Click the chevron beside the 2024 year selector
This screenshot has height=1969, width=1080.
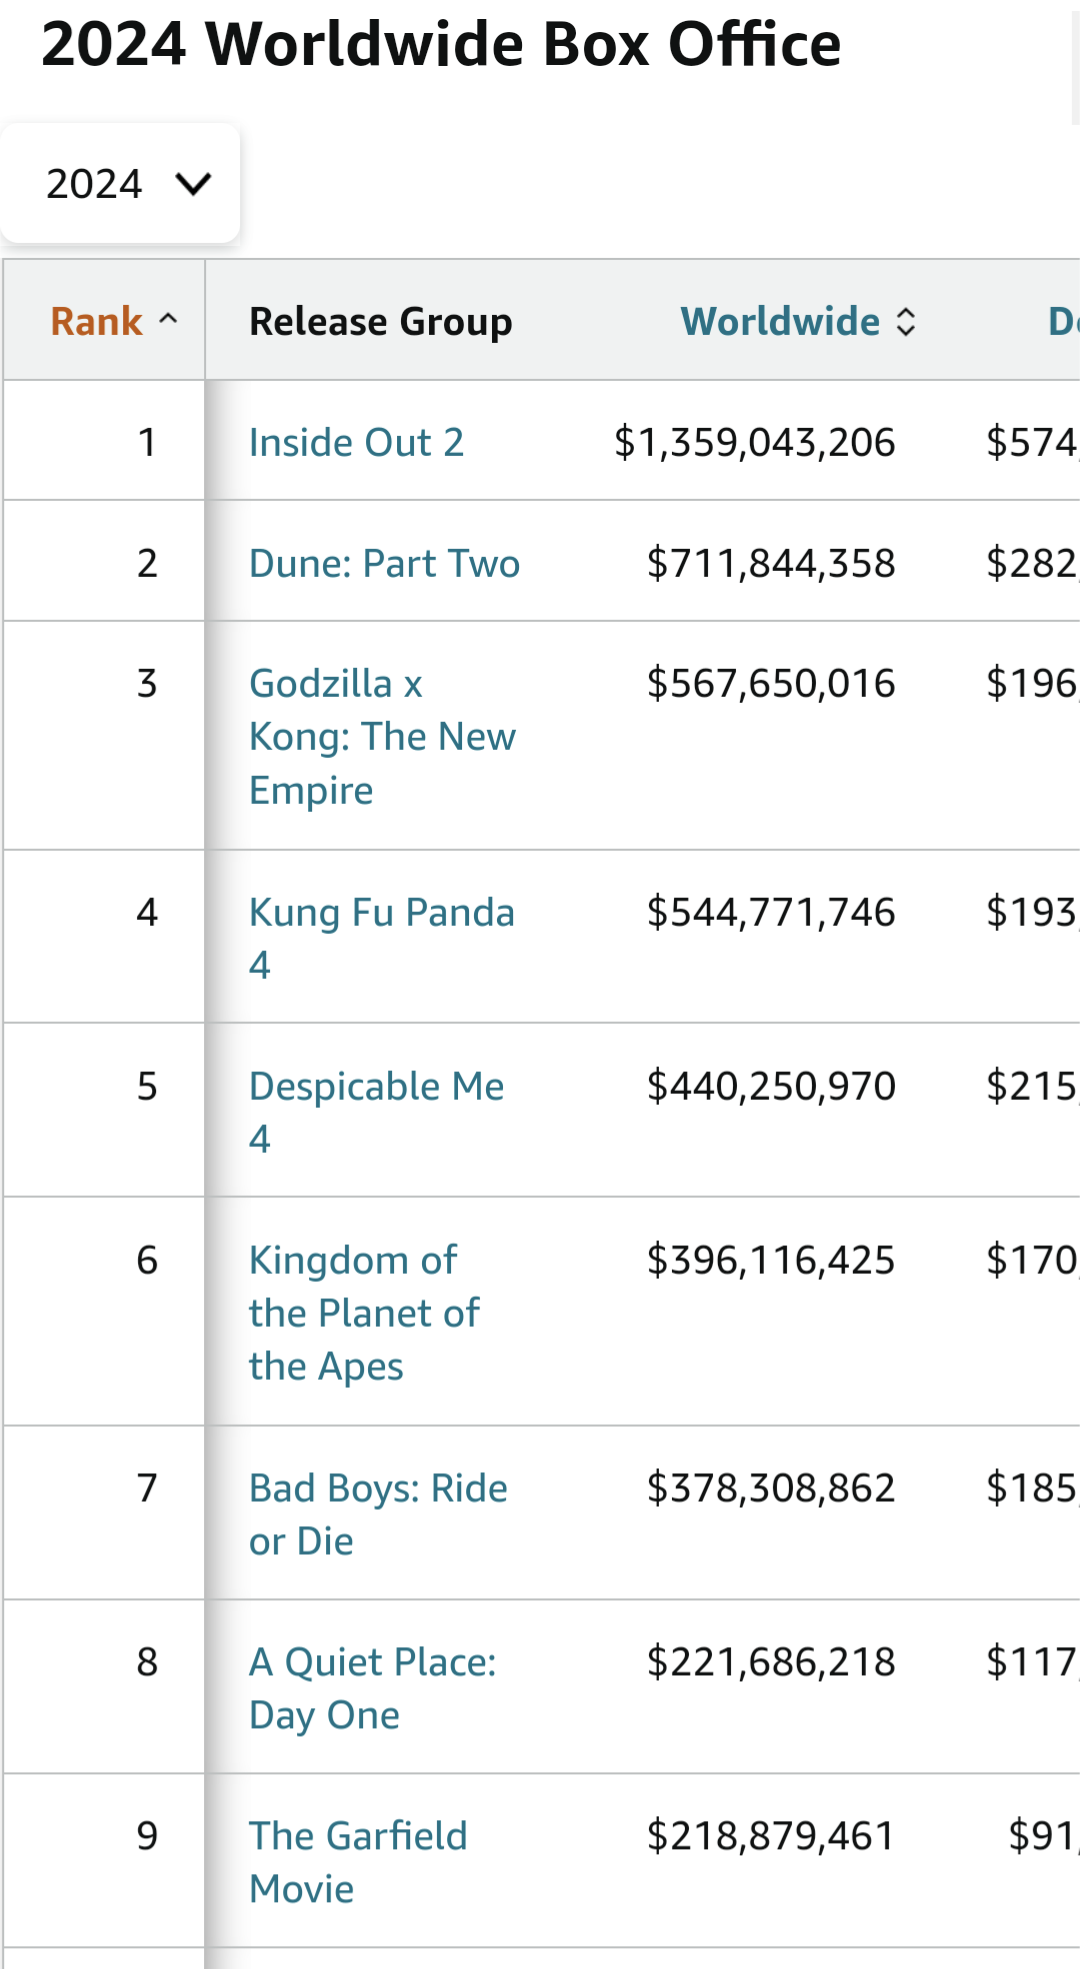coord(193,184)
